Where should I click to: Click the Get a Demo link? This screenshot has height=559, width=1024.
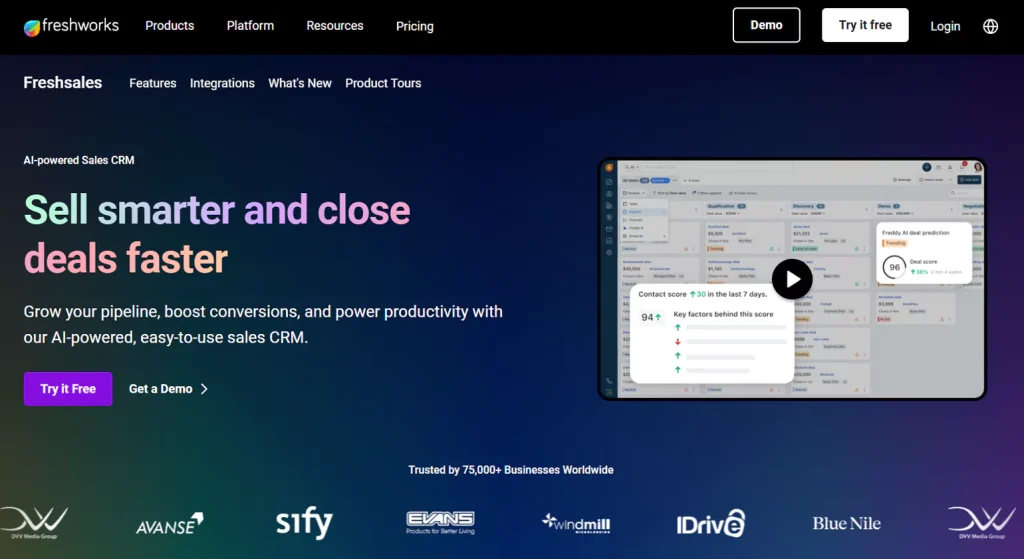[168, 389]
